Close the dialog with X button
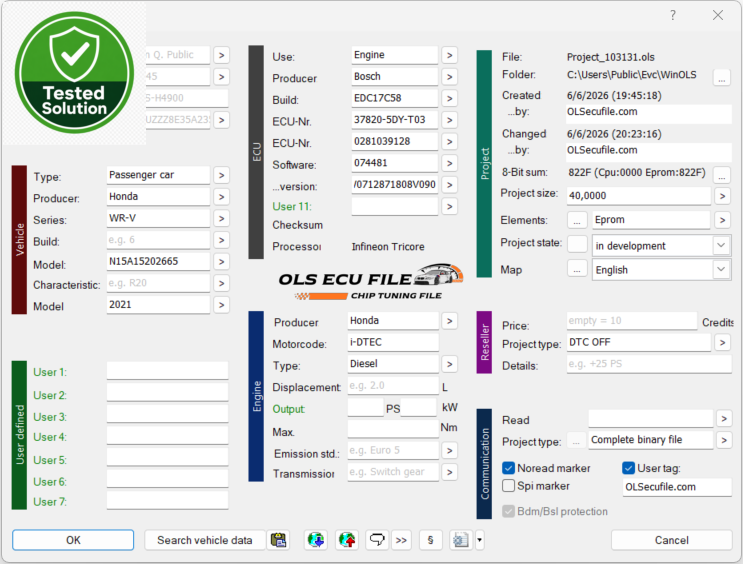This screenshot has height=564, width=743. 717,16
